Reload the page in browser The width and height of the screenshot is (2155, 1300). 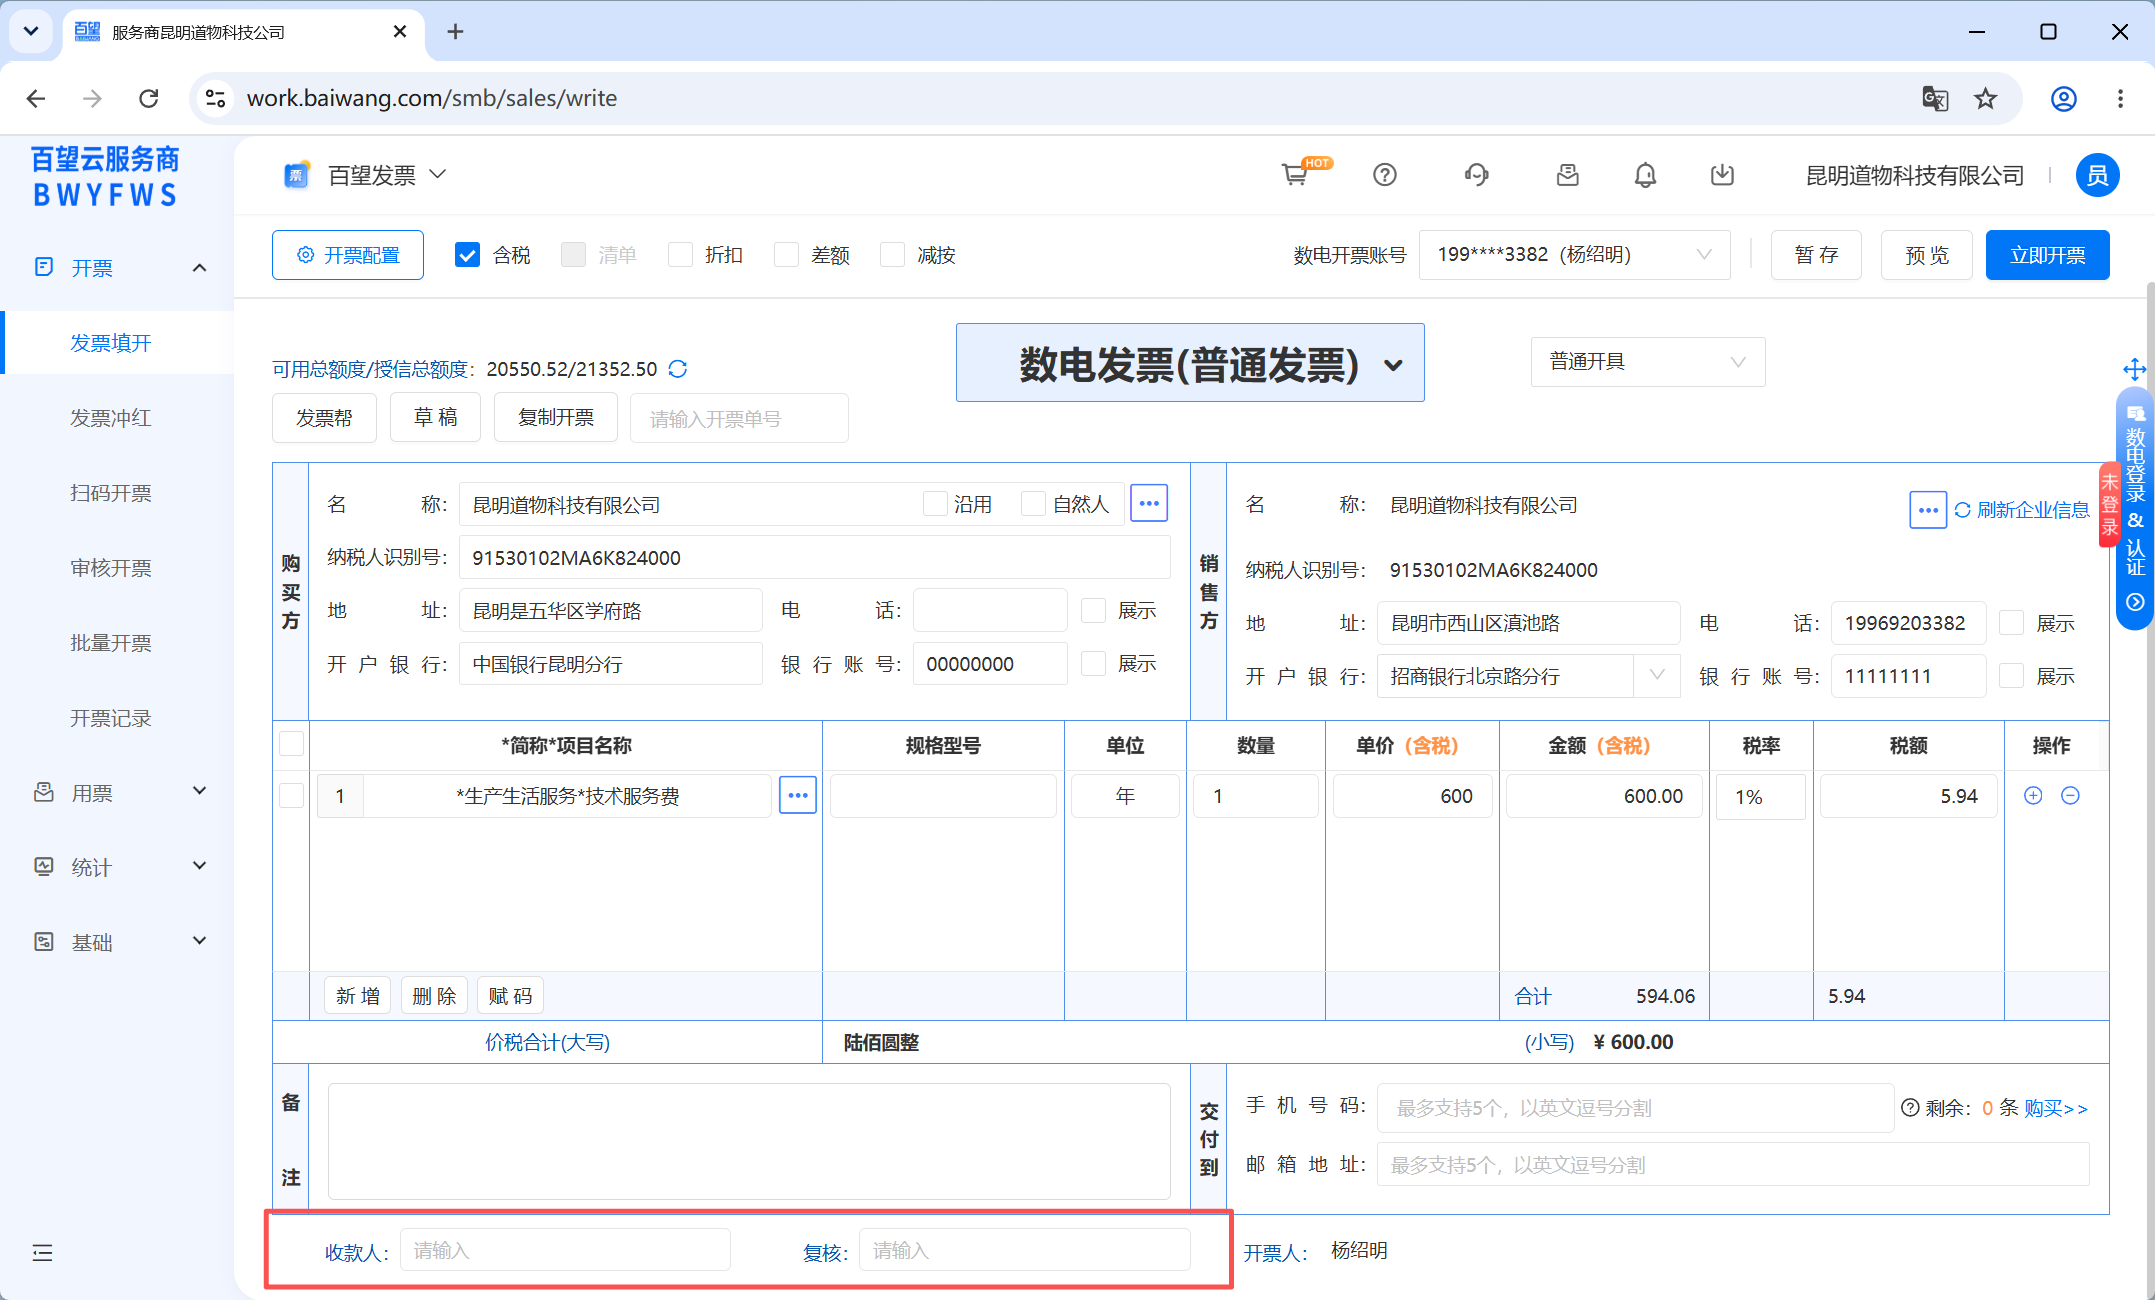coord(148,98)
